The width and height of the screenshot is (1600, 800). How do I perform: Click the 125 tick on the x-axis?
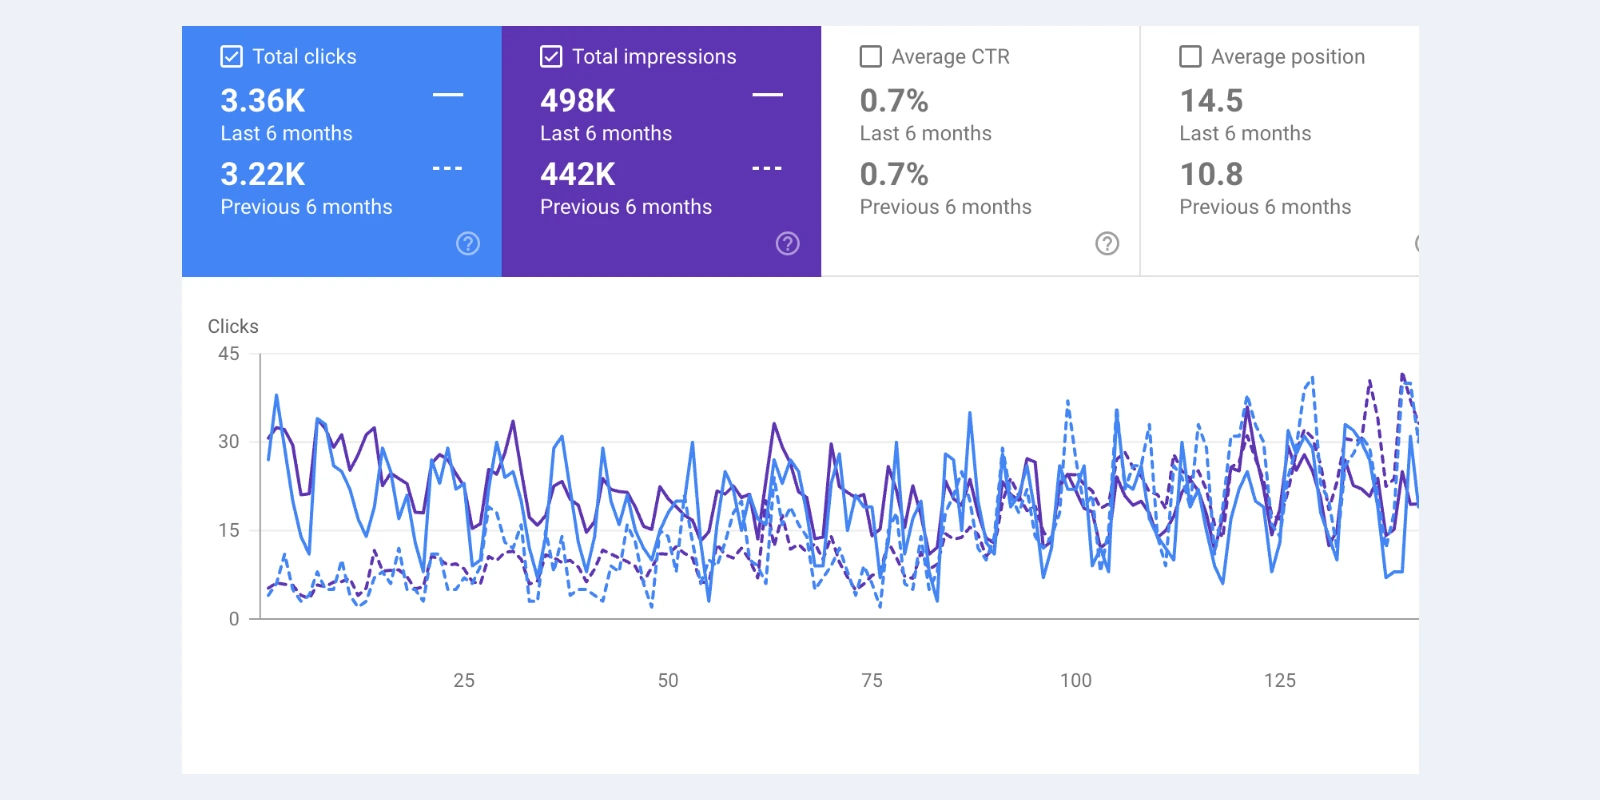click(x=1280, y=680)
